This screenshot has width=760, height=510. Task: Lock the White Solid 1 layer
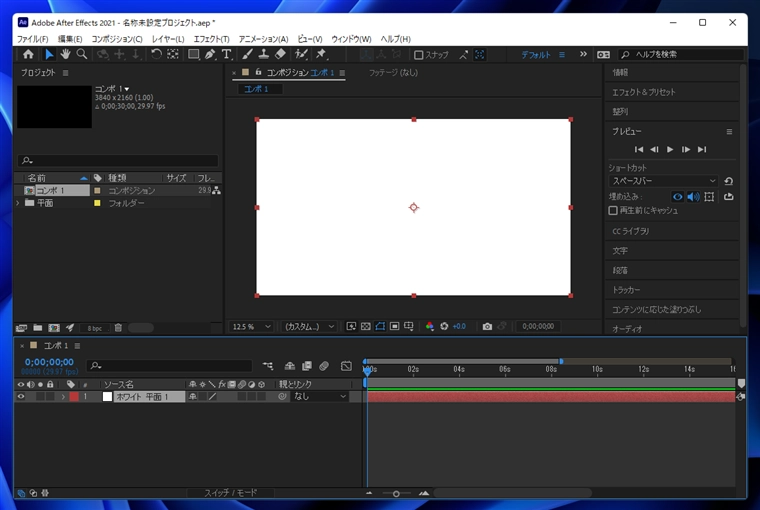click(50, 397)
